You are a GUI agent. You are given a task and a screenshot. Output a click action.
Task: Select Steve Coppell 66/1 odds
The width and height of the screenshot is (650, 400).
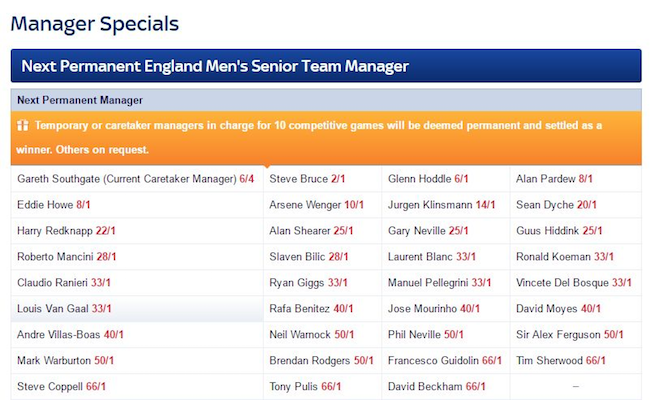(137, 386)
